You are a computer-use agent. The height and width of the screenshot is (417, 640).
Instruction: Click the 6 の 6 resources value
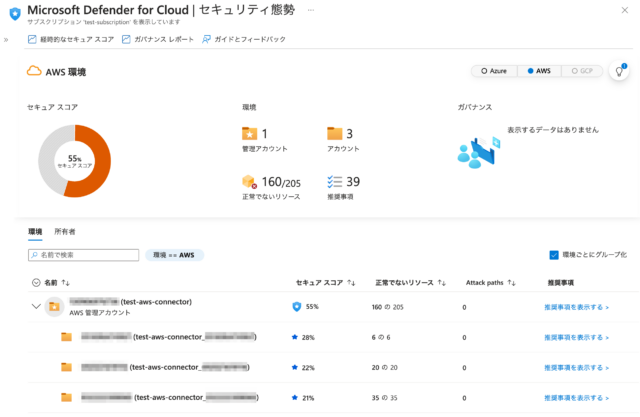381,337
